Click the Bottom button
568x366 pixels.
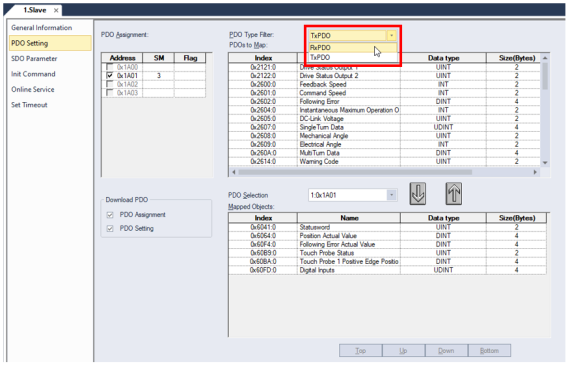pyautogui.click(x=489, y=350)
